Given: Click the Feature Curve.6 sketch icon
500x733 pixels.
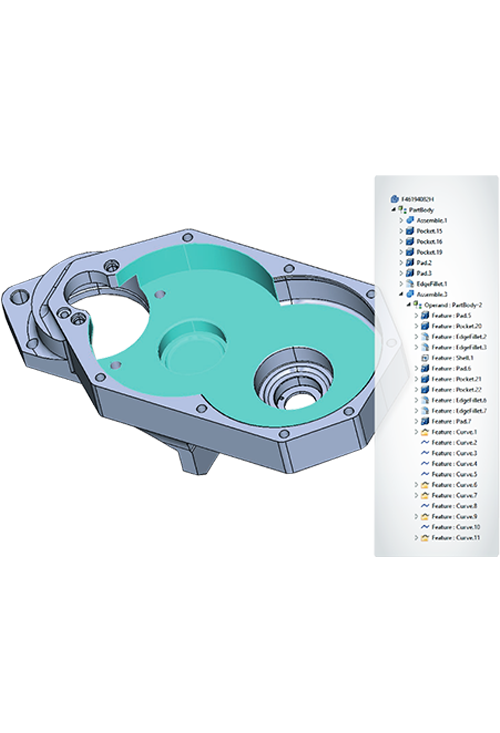Looking at the screenshot, I should click(425, 485).
